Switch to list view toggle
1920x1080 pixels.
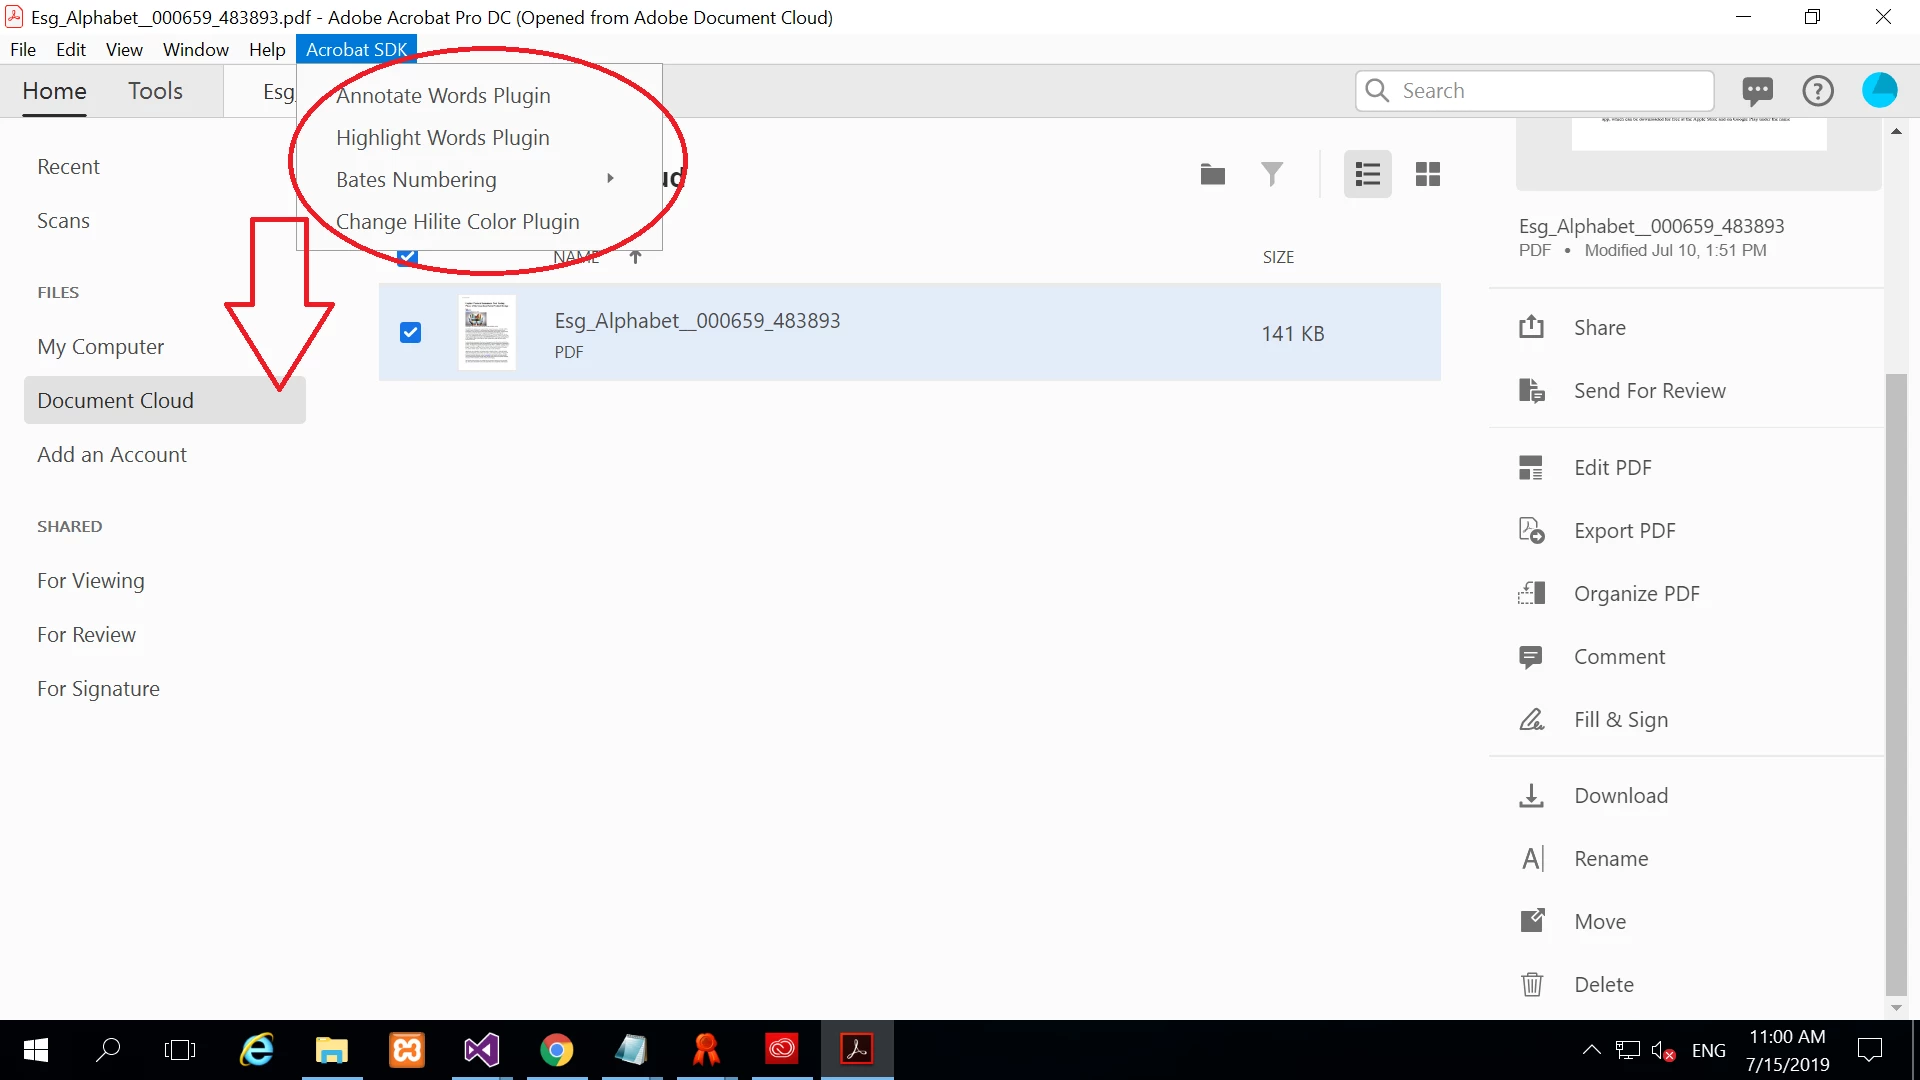point(1367,175)
